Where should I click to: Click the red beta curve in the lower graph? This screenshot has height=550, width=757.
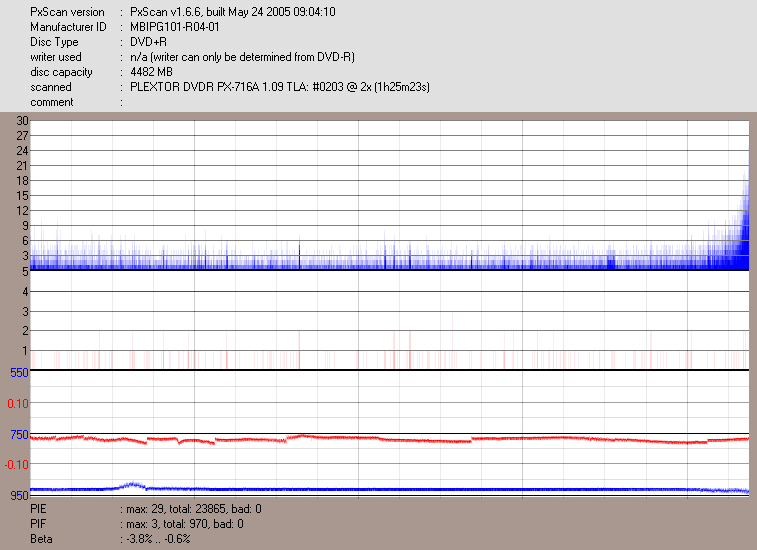click(389, 439)
